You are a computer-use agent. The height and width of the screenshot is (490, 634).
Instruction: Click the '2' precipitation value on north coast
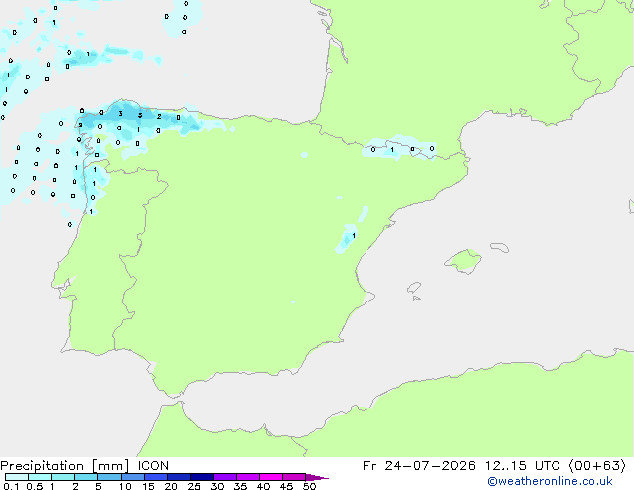[159, 116]
